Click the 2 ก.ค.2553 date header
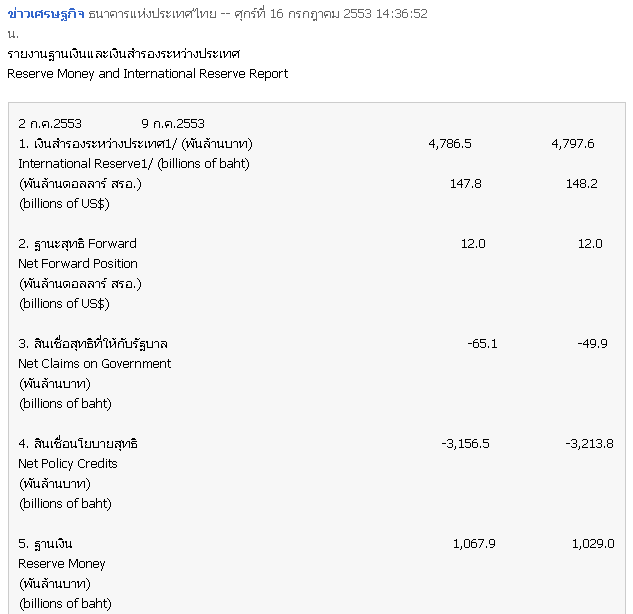The width and height of the screenshot is (633, 614). click(50, 124)
